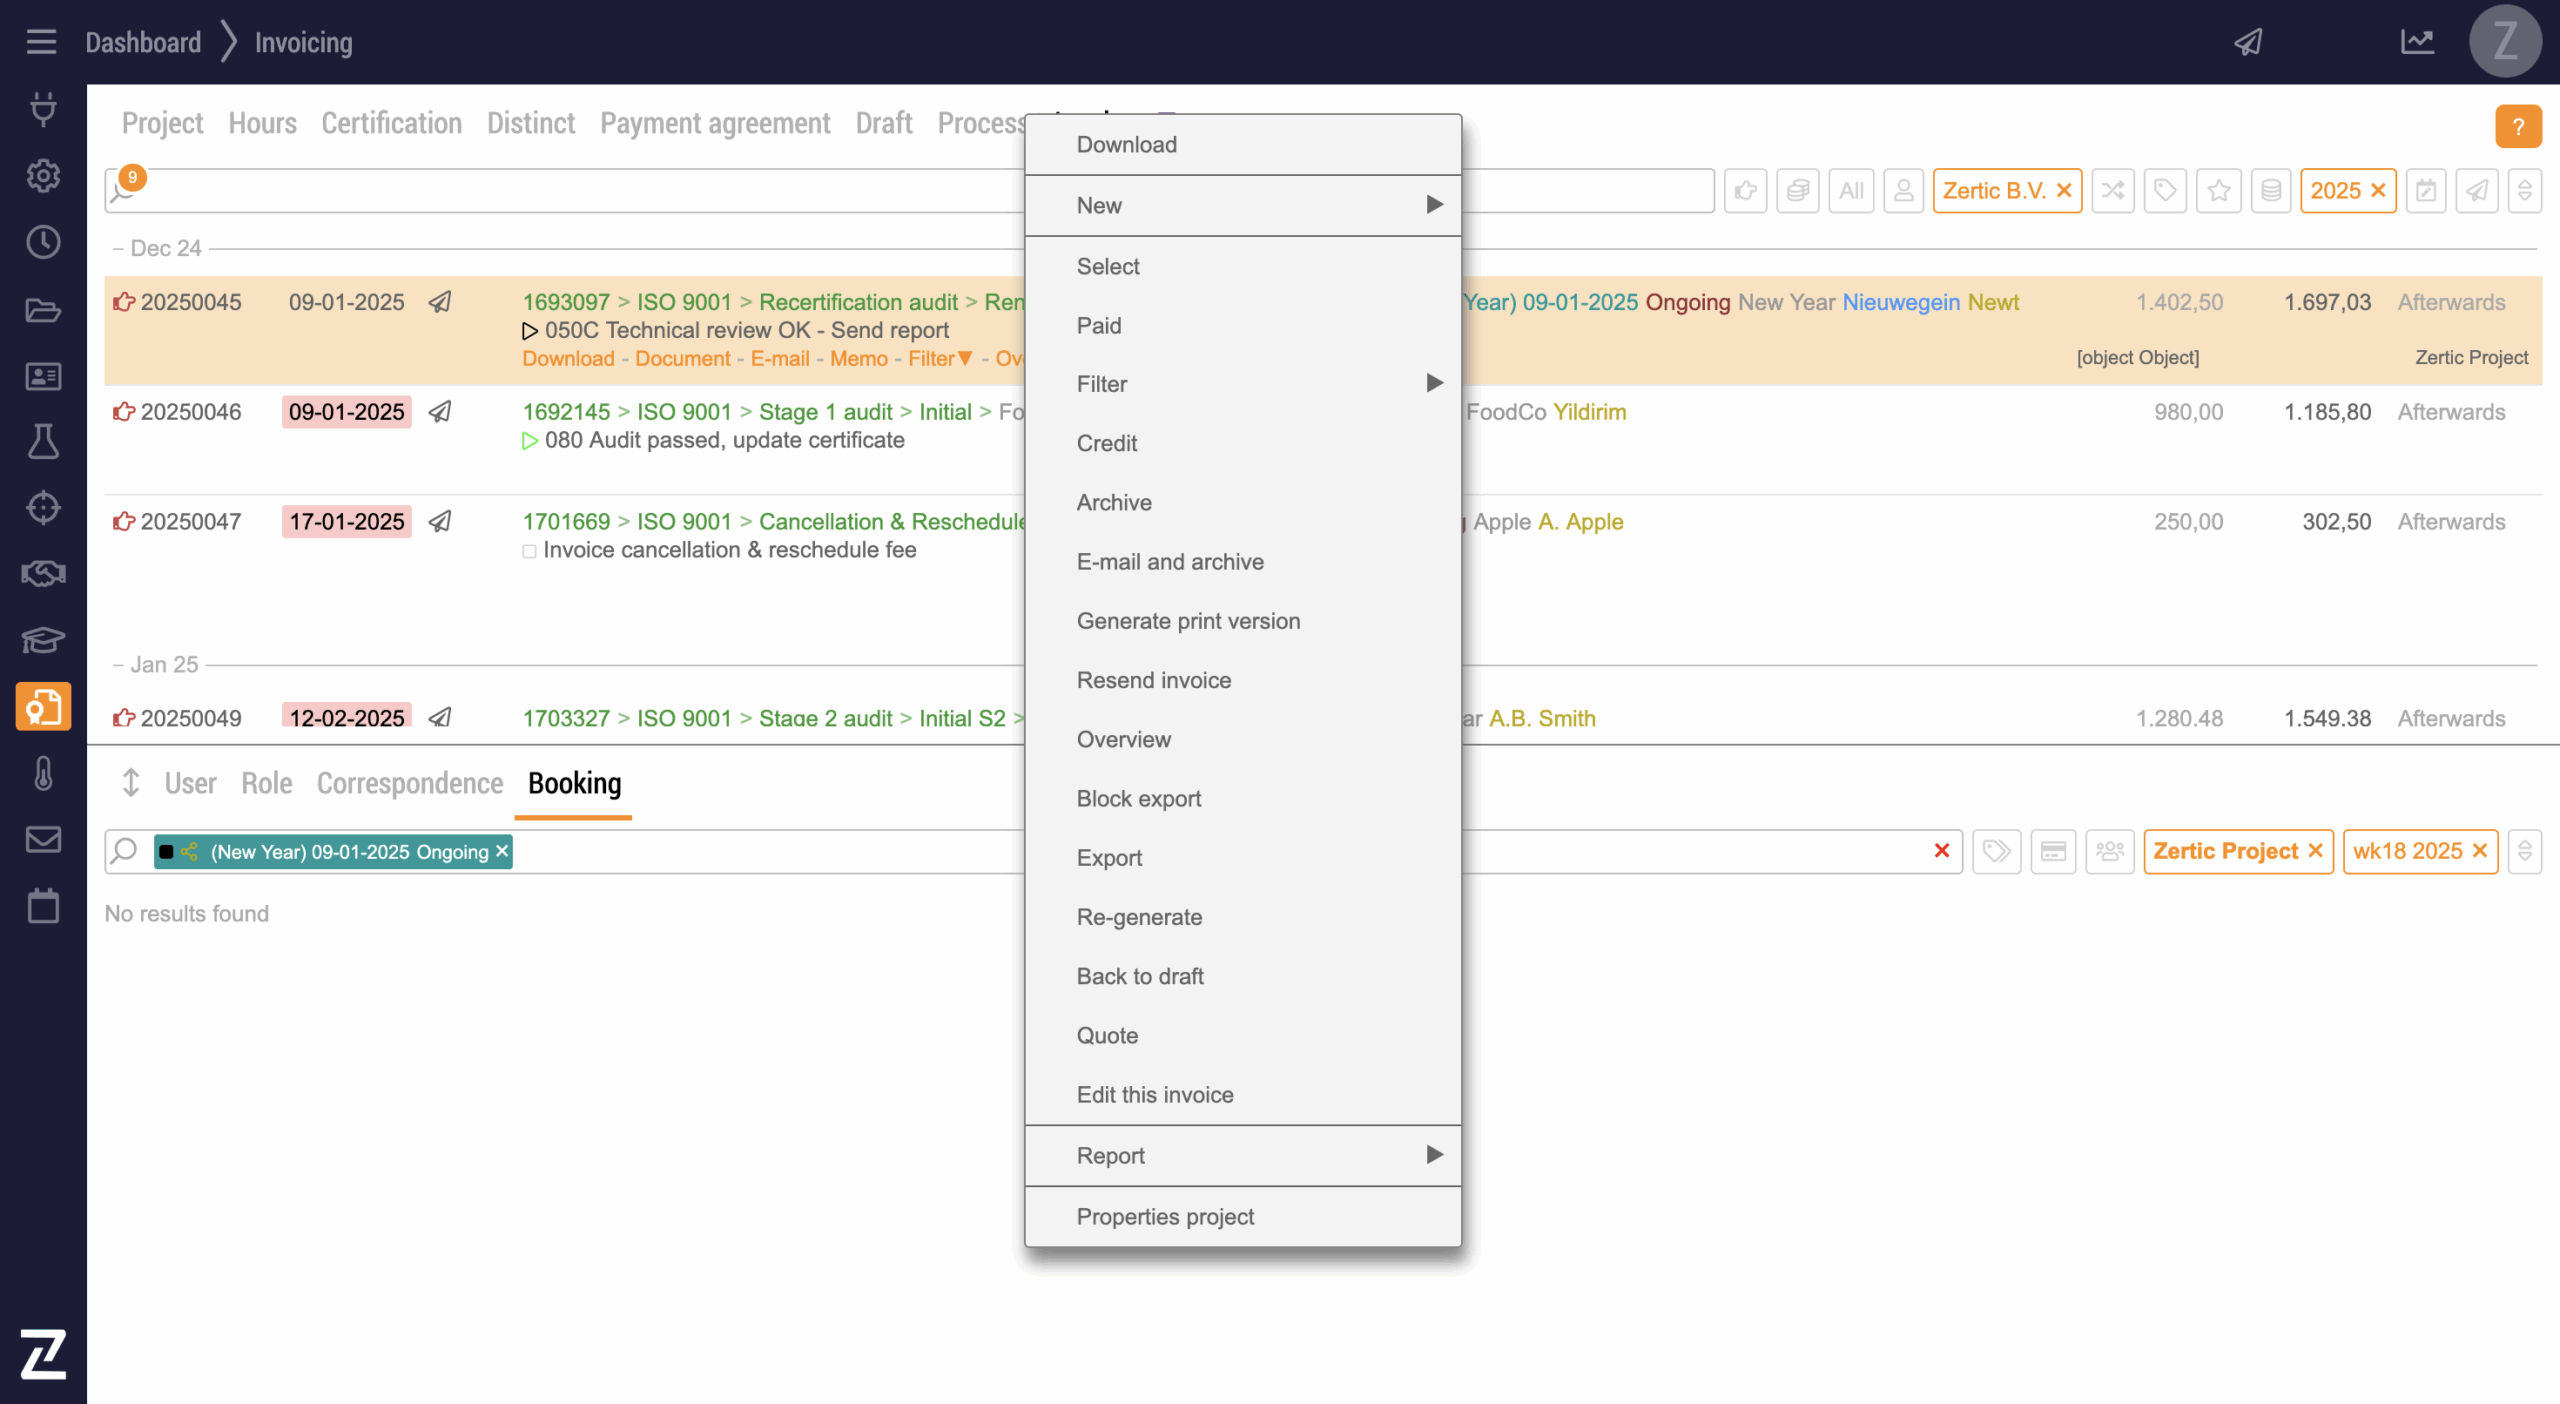Click the star filter icon in toolbar

[2218, 191]
